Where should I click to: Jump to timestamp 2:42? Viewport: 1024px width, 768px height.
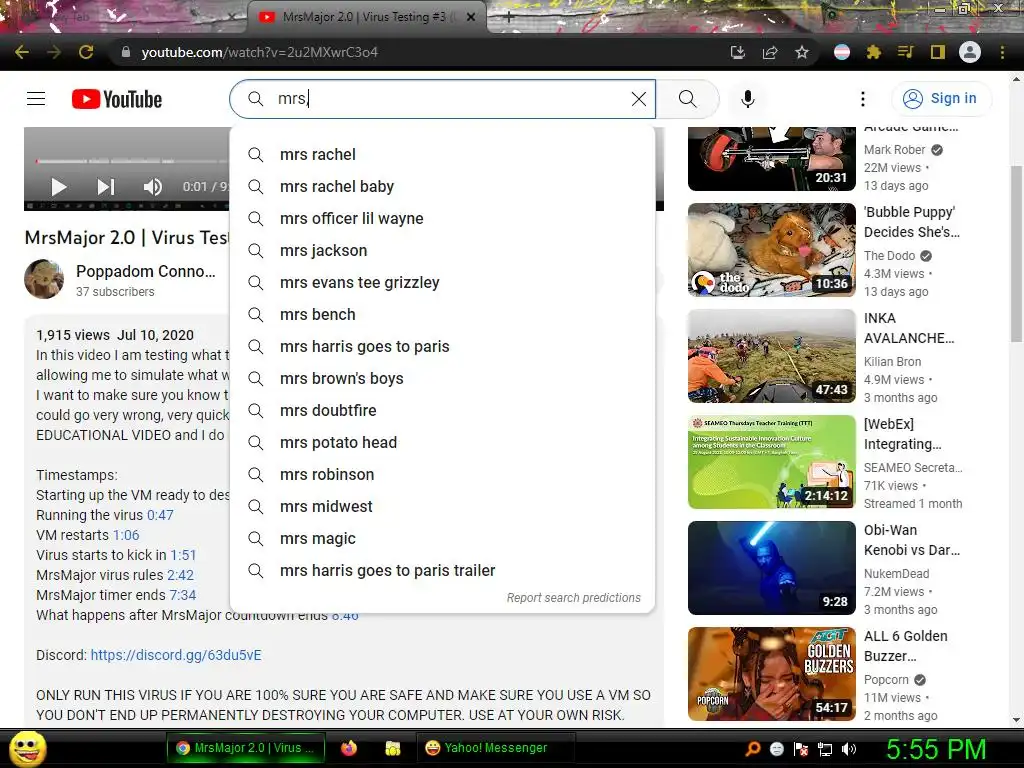[x=180, y=575]
